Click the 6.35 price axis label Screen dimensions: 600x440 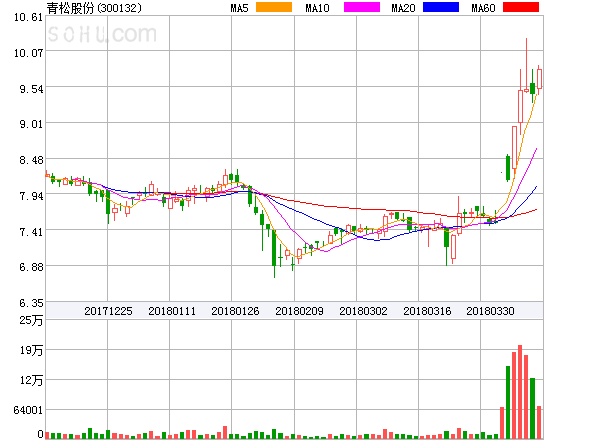(x=31, y=303)
